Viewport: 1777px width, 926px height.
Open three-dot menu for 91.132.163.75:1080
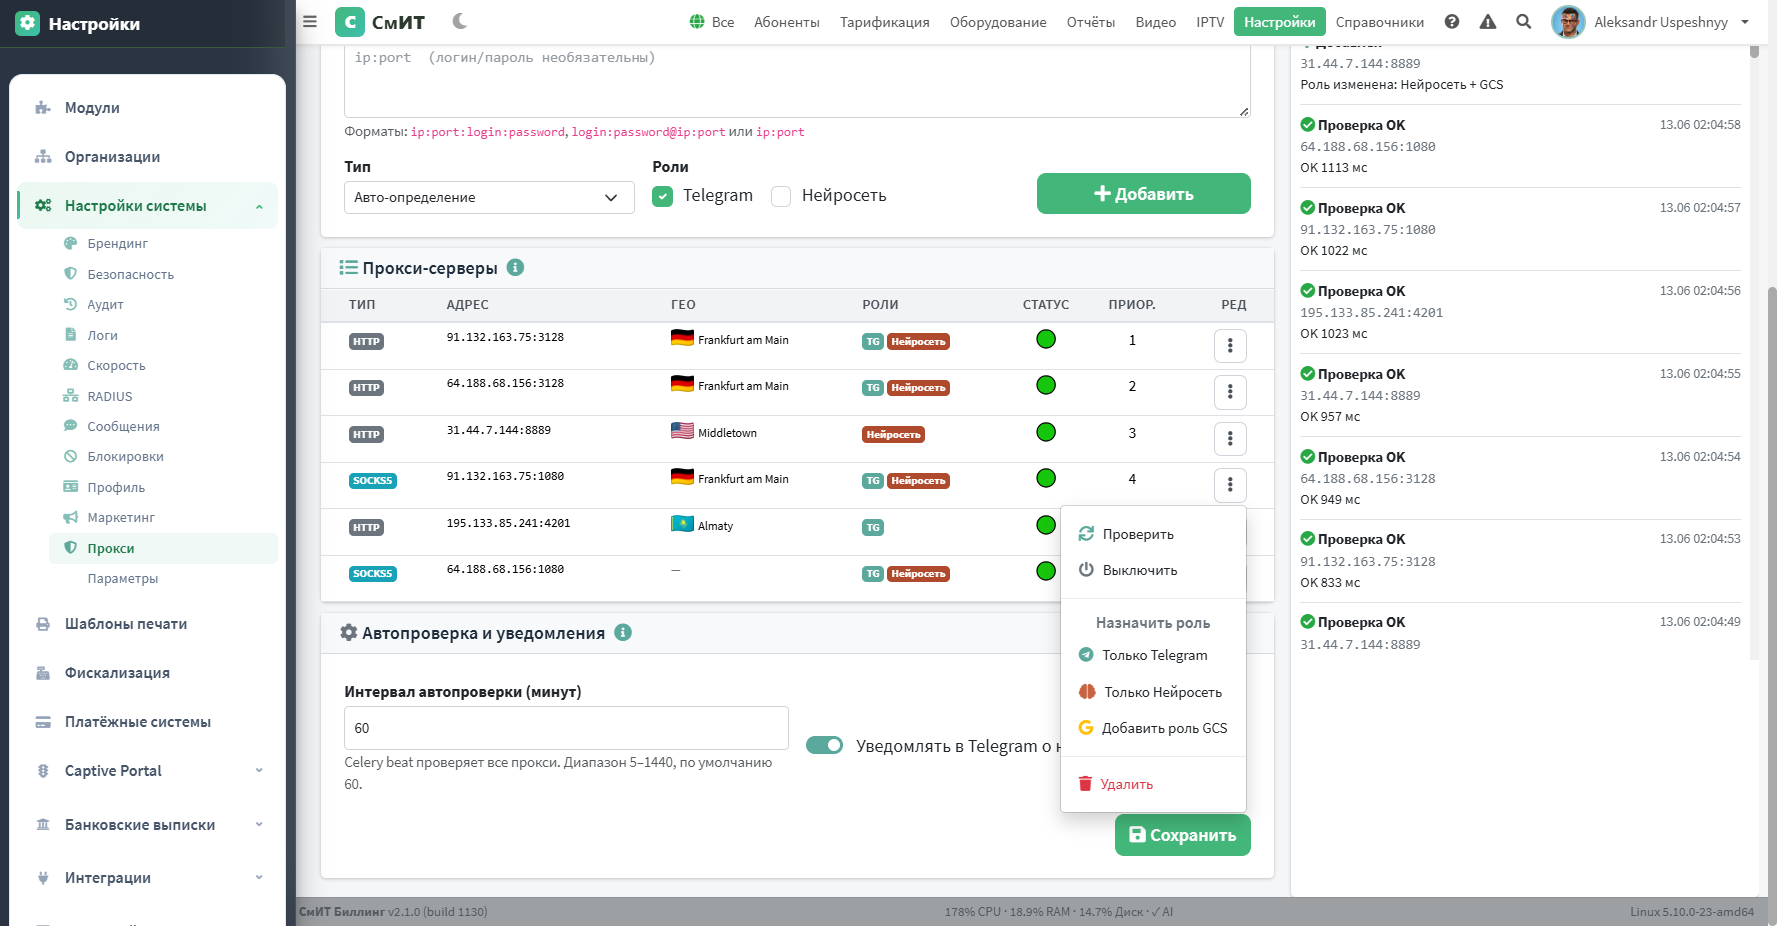1230,485
